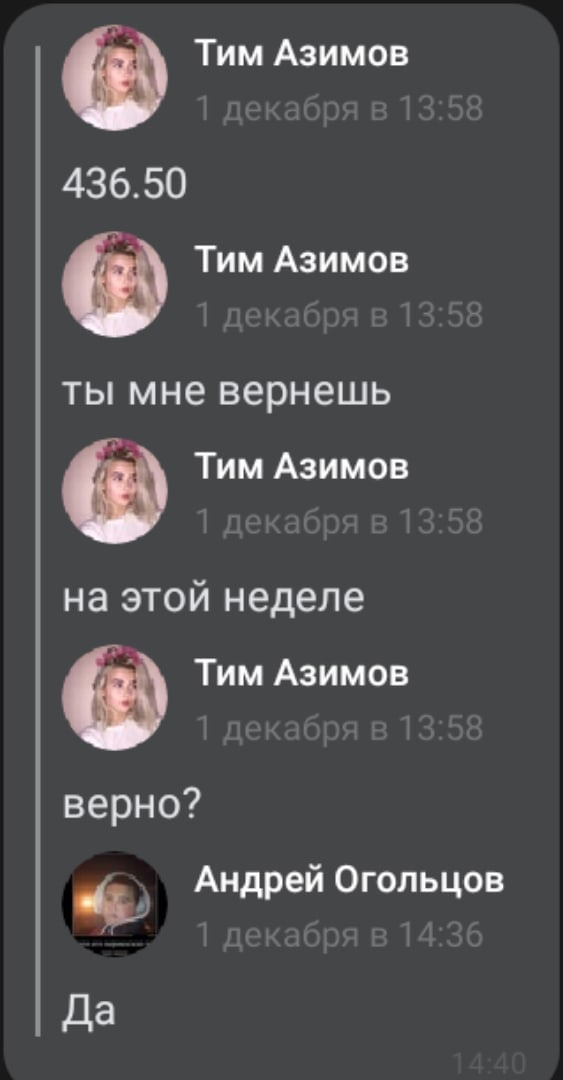Screen dimensions: 563x1080
Task: Click the 13:58 timestamp above "верно?"
Action: [x=339, y=729]
